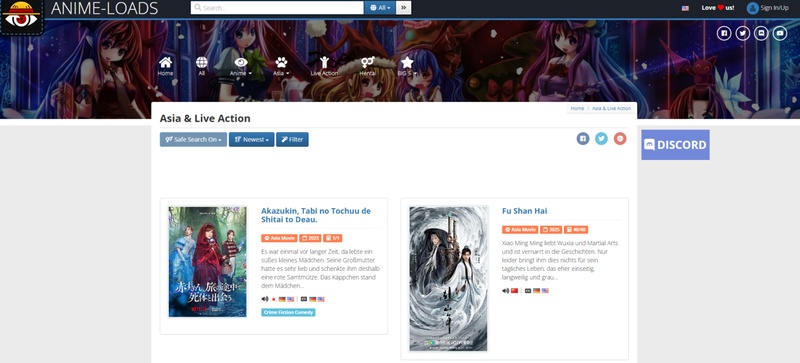Viewport: 800px width, 363px height.
Task: Open the Newest sort dropdown
Action: [252, 139]
